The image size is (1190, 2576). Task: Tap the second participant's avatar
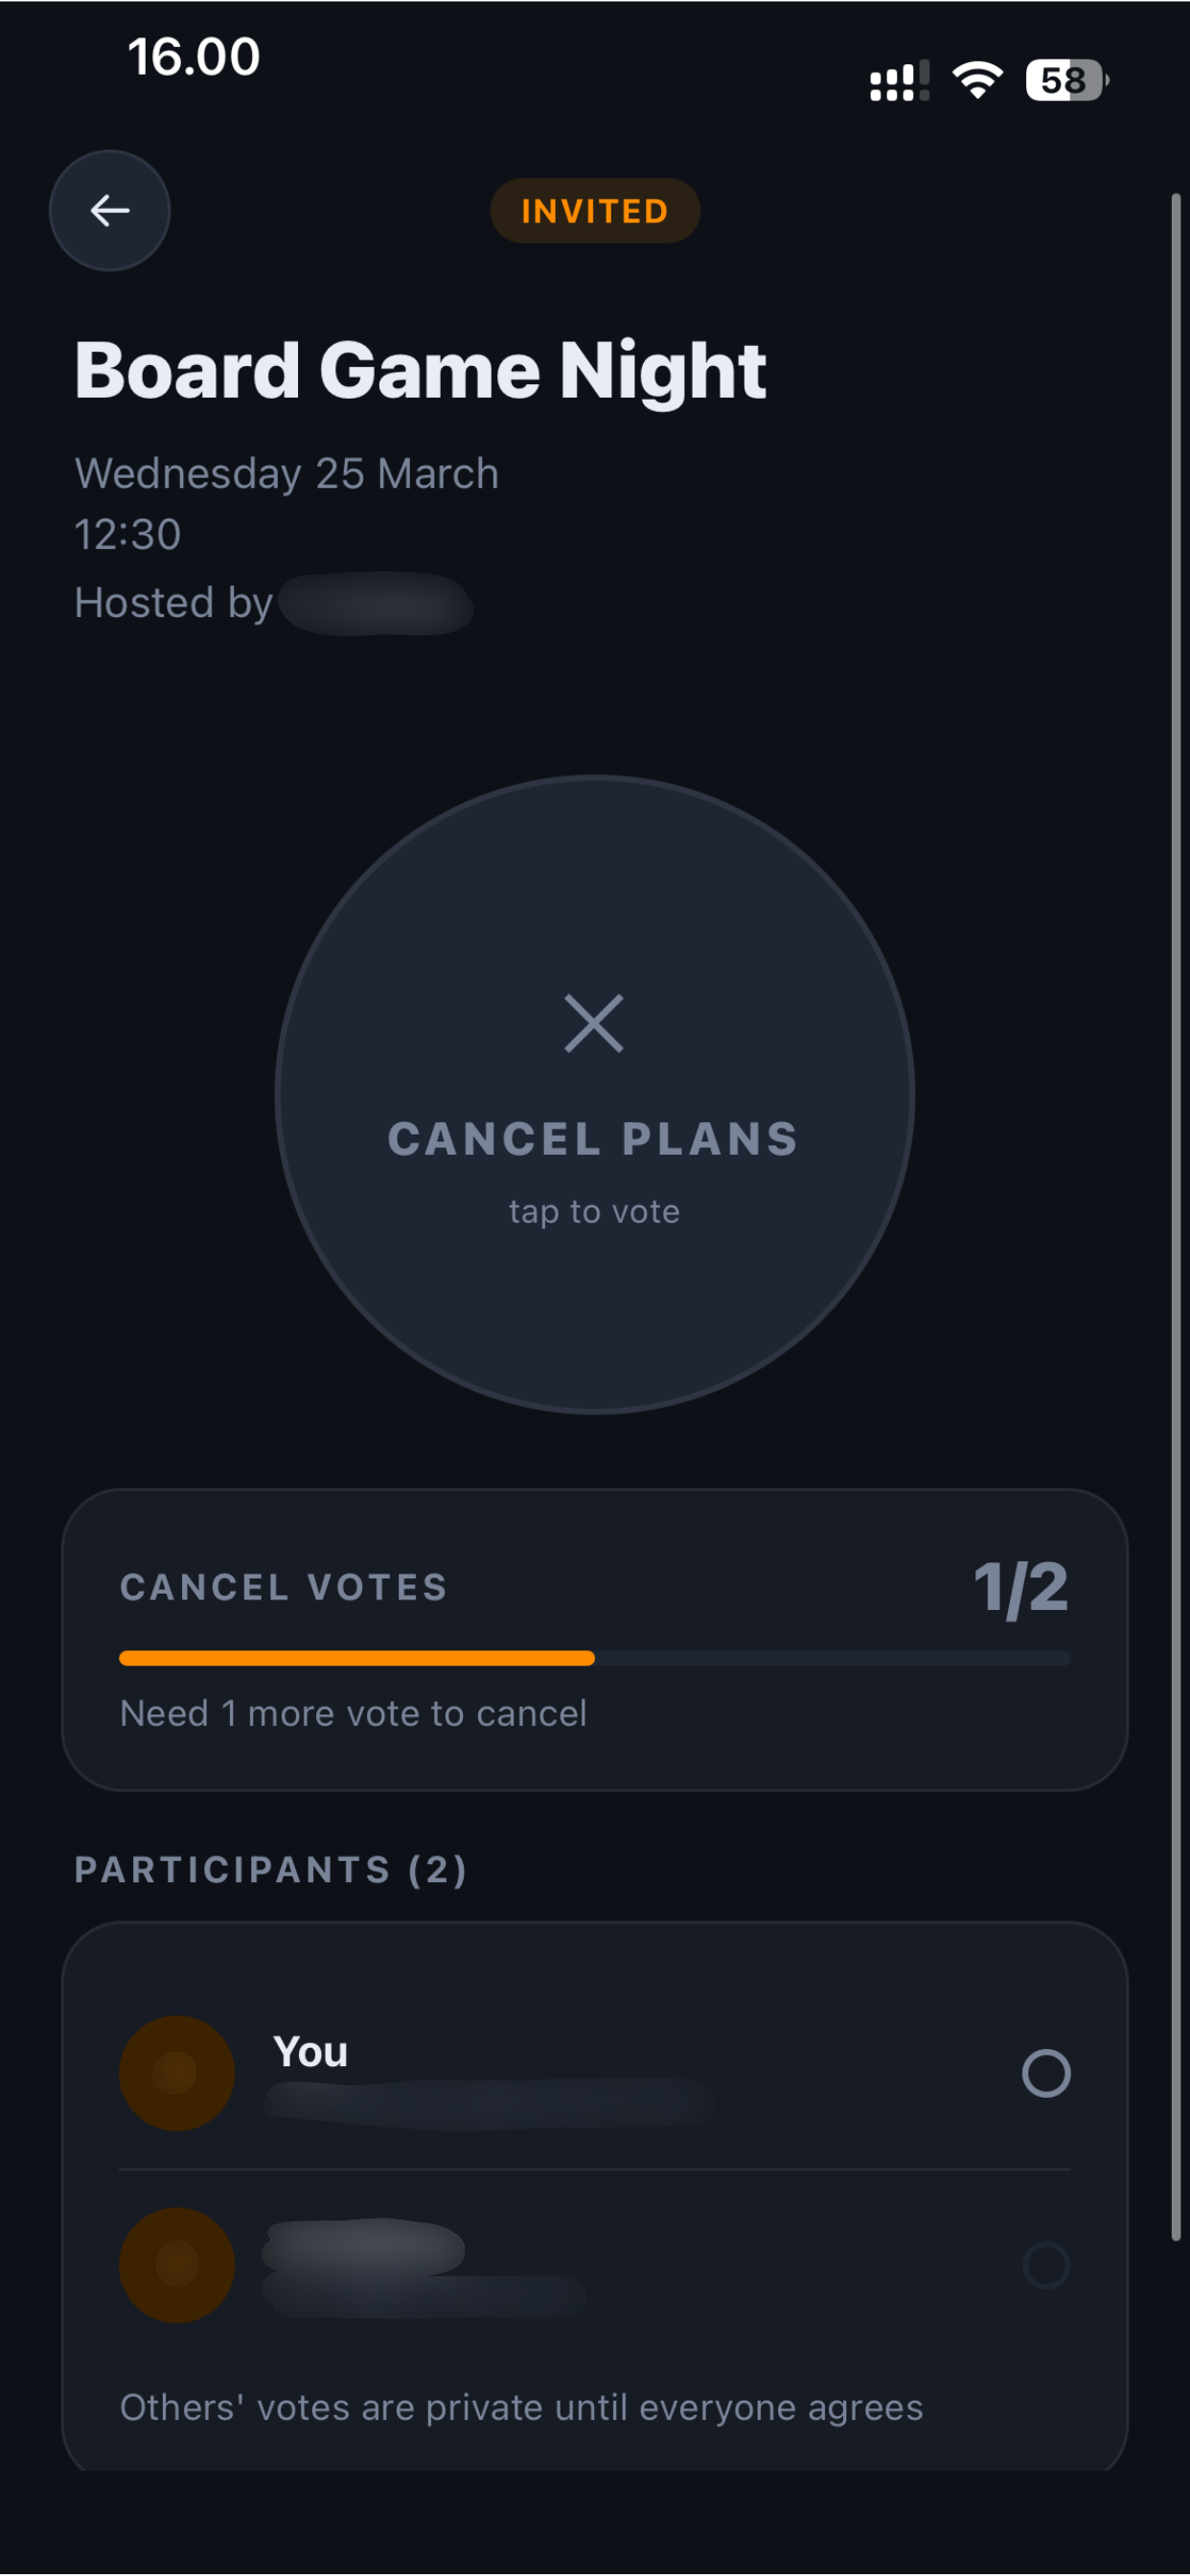coord(177,2265)
